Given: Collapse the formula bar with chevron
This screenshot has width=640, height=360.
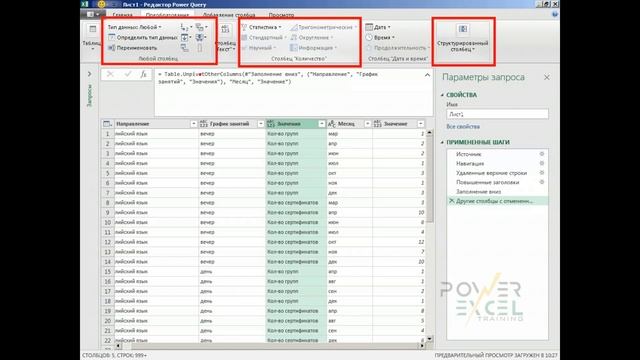Looking at the screenshot, I should click(427, 75).
